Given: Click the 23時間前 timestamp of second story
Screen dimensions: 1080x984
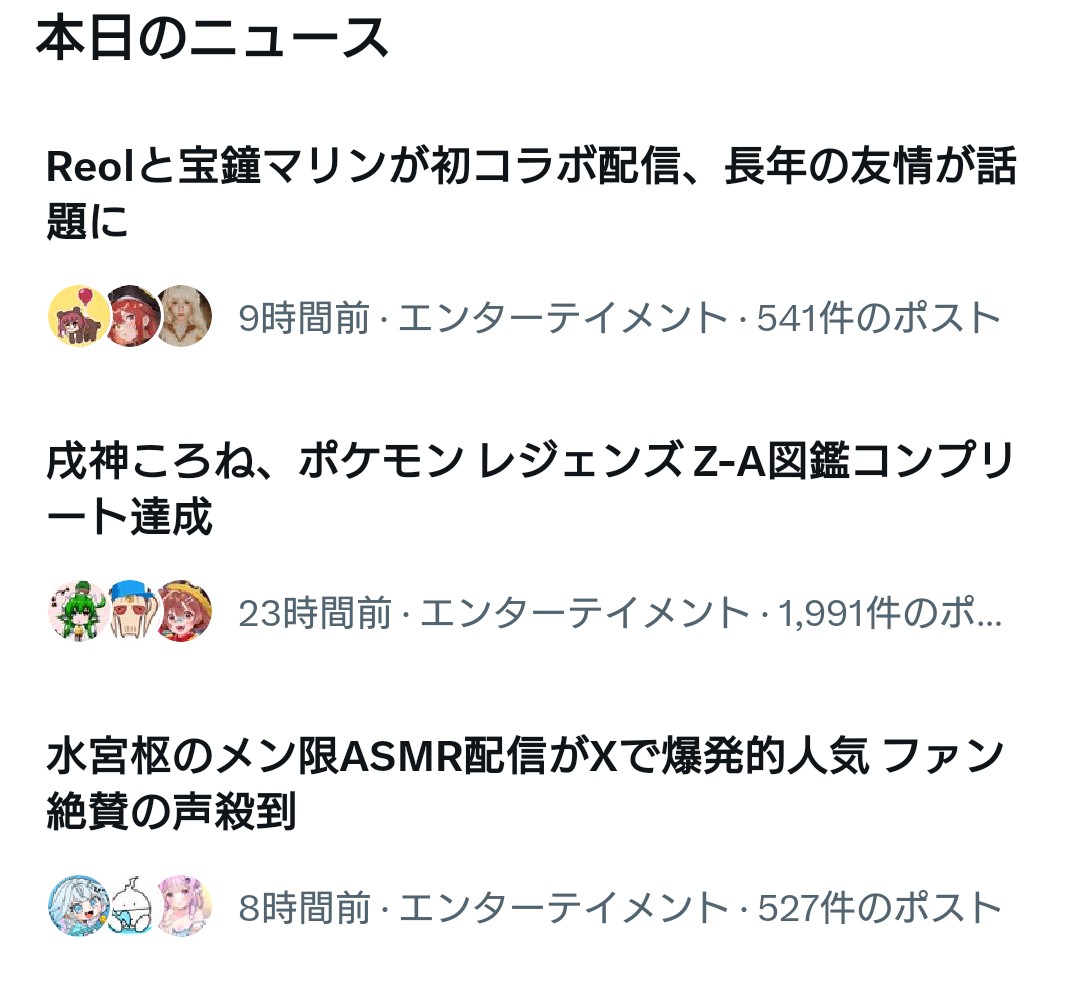Looking at the screenshot, I should [315, 613].
